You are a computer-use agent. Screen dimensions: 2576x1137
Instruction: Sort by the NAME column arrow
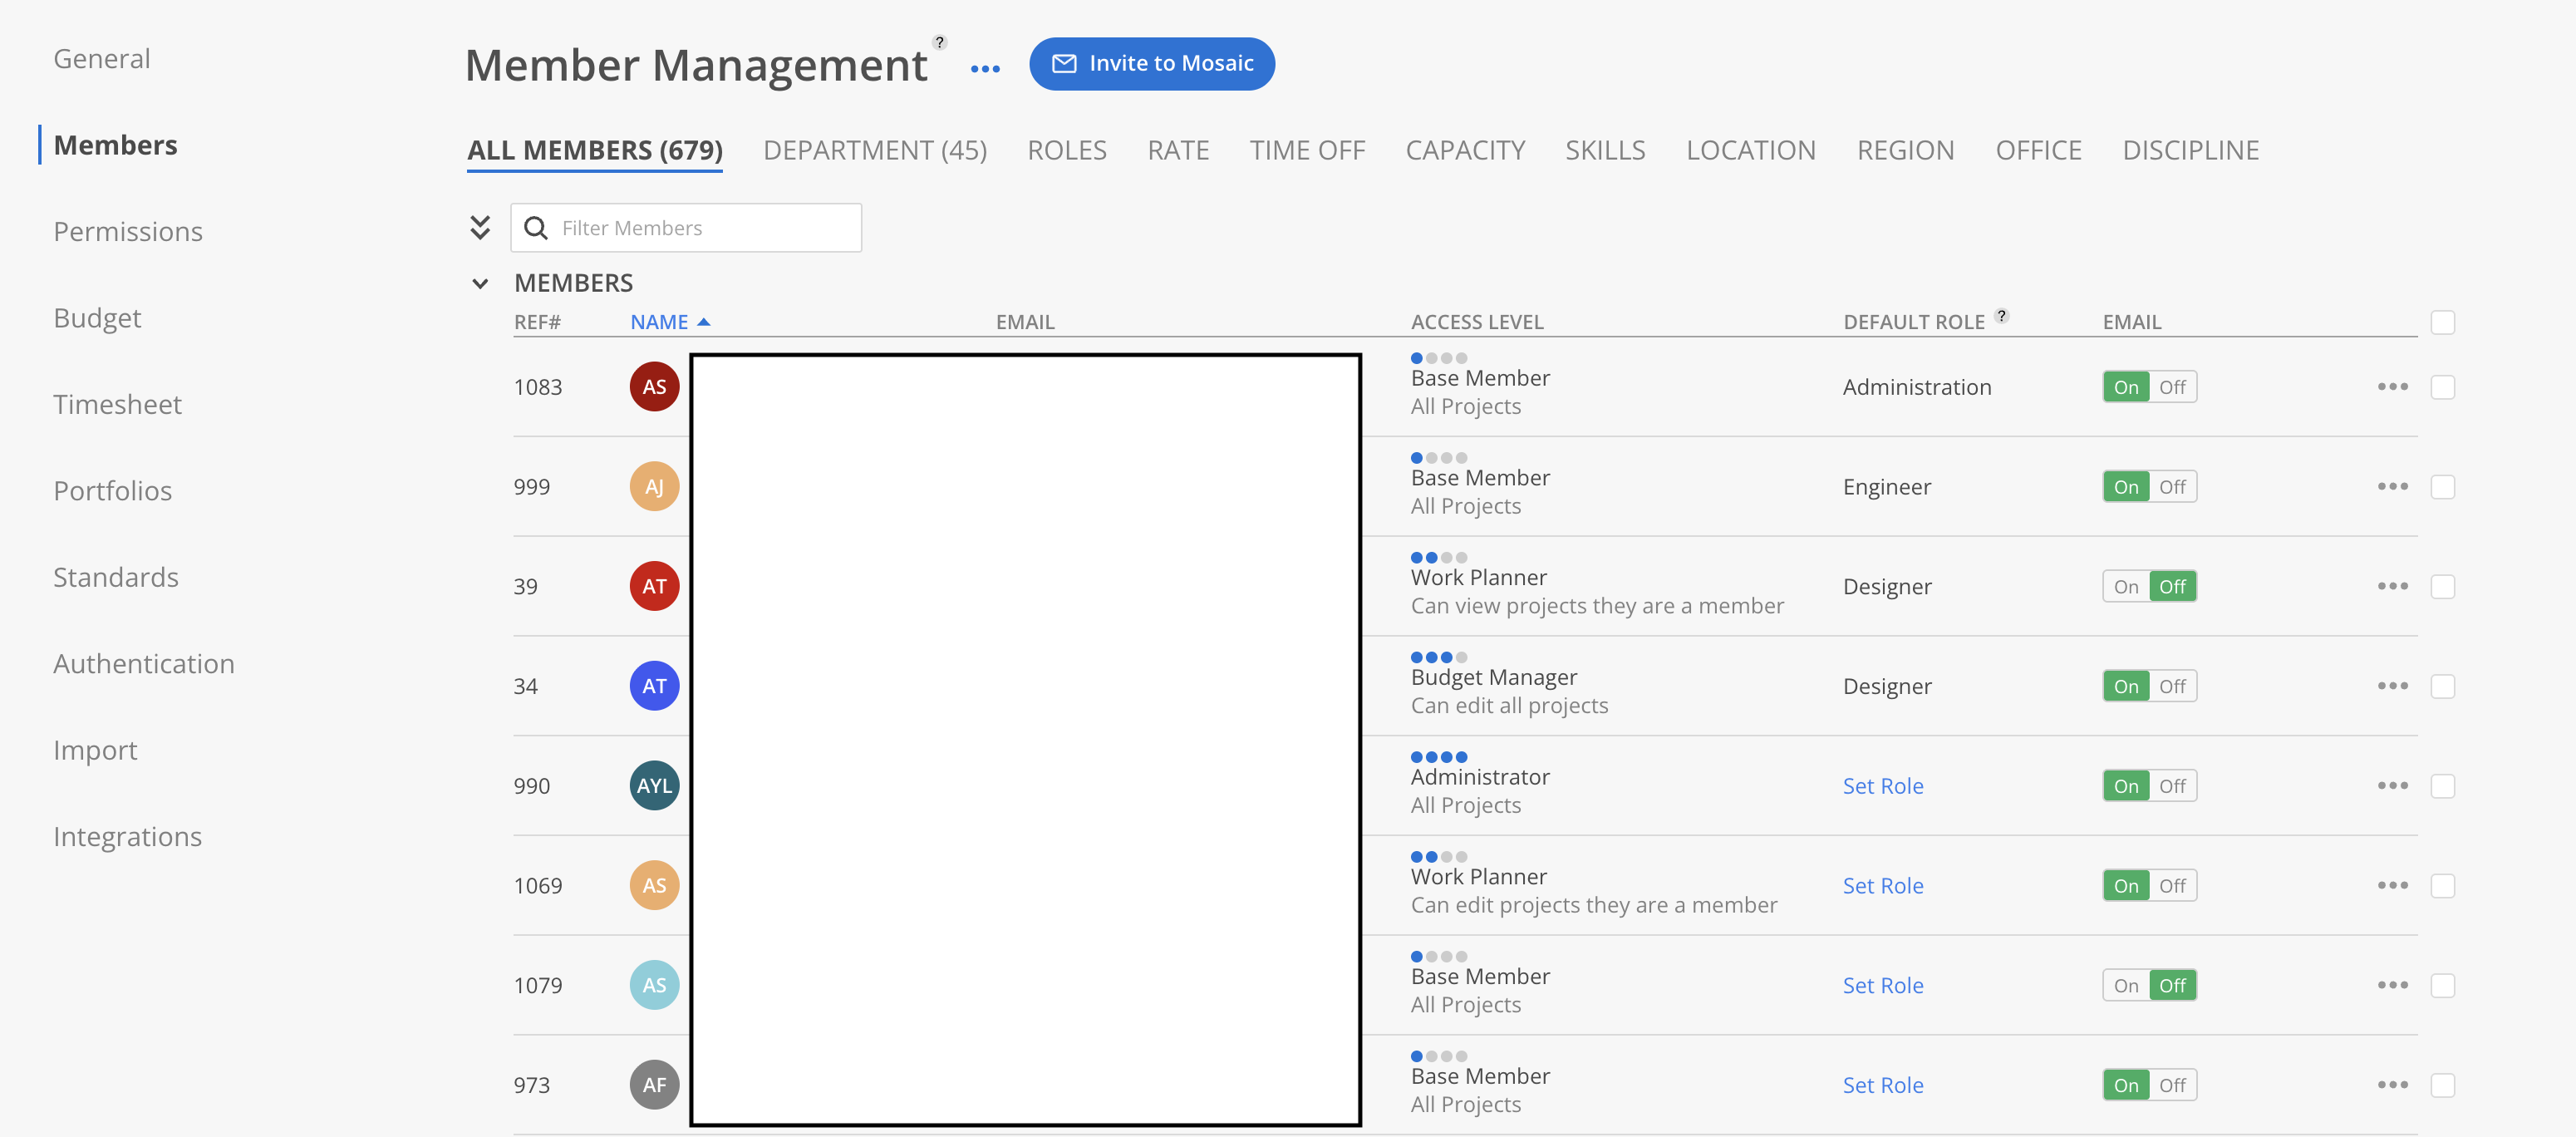[x=704, y=322]
